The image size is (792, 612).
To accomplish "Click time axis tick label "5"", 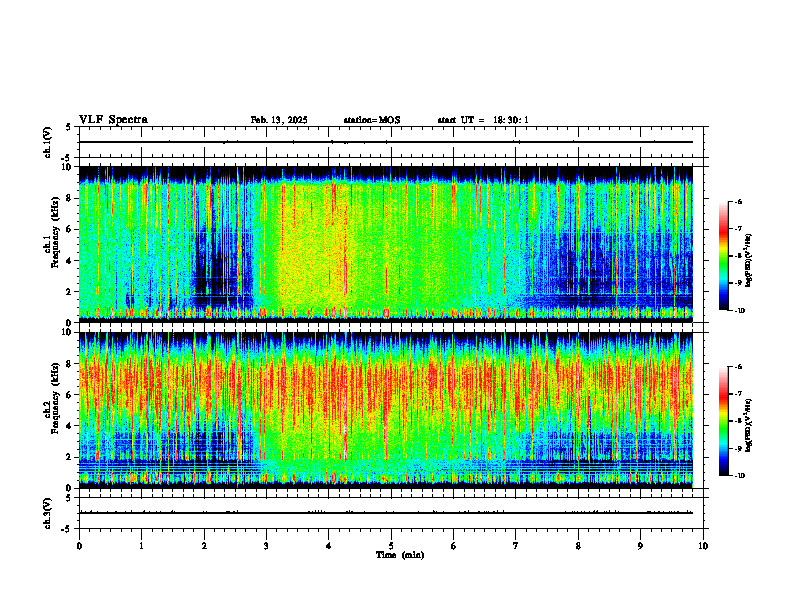I will point(391,546).
